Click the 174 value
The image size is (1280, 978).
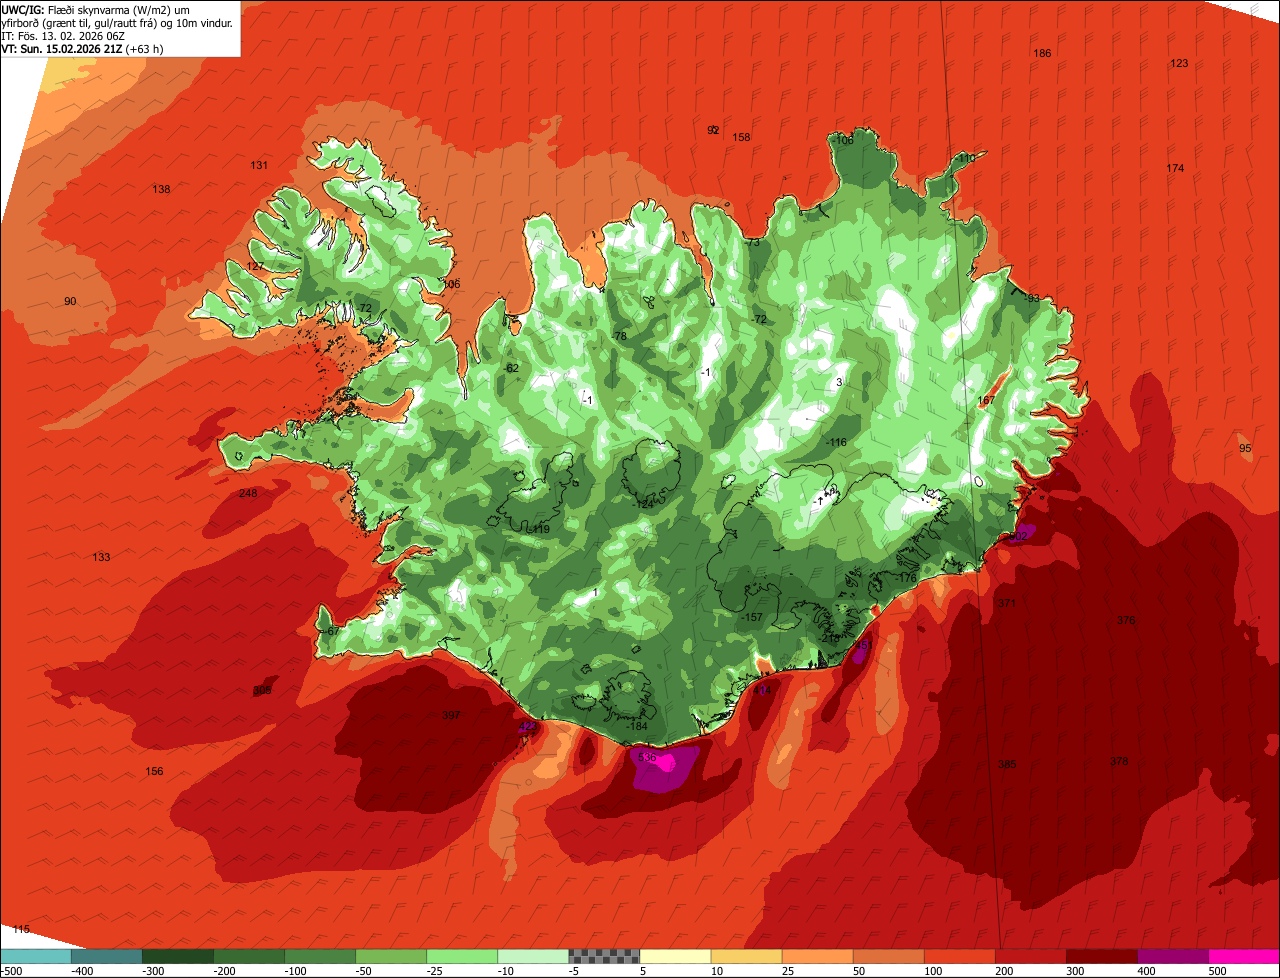[x=1175, y=168]
